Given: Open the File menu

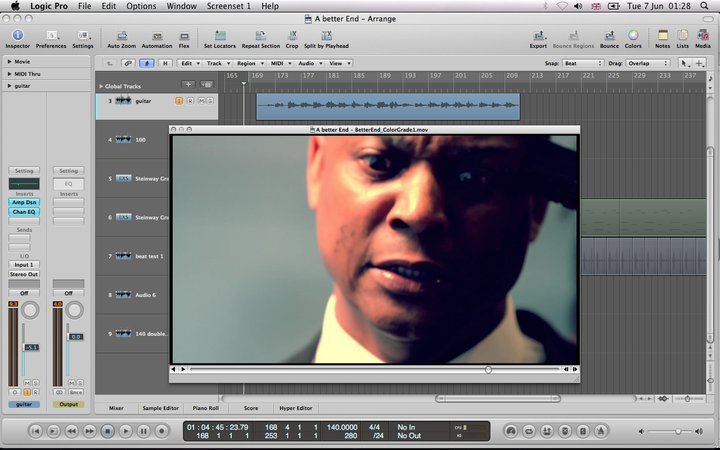Looking at the screenshot, I should 84,6.
